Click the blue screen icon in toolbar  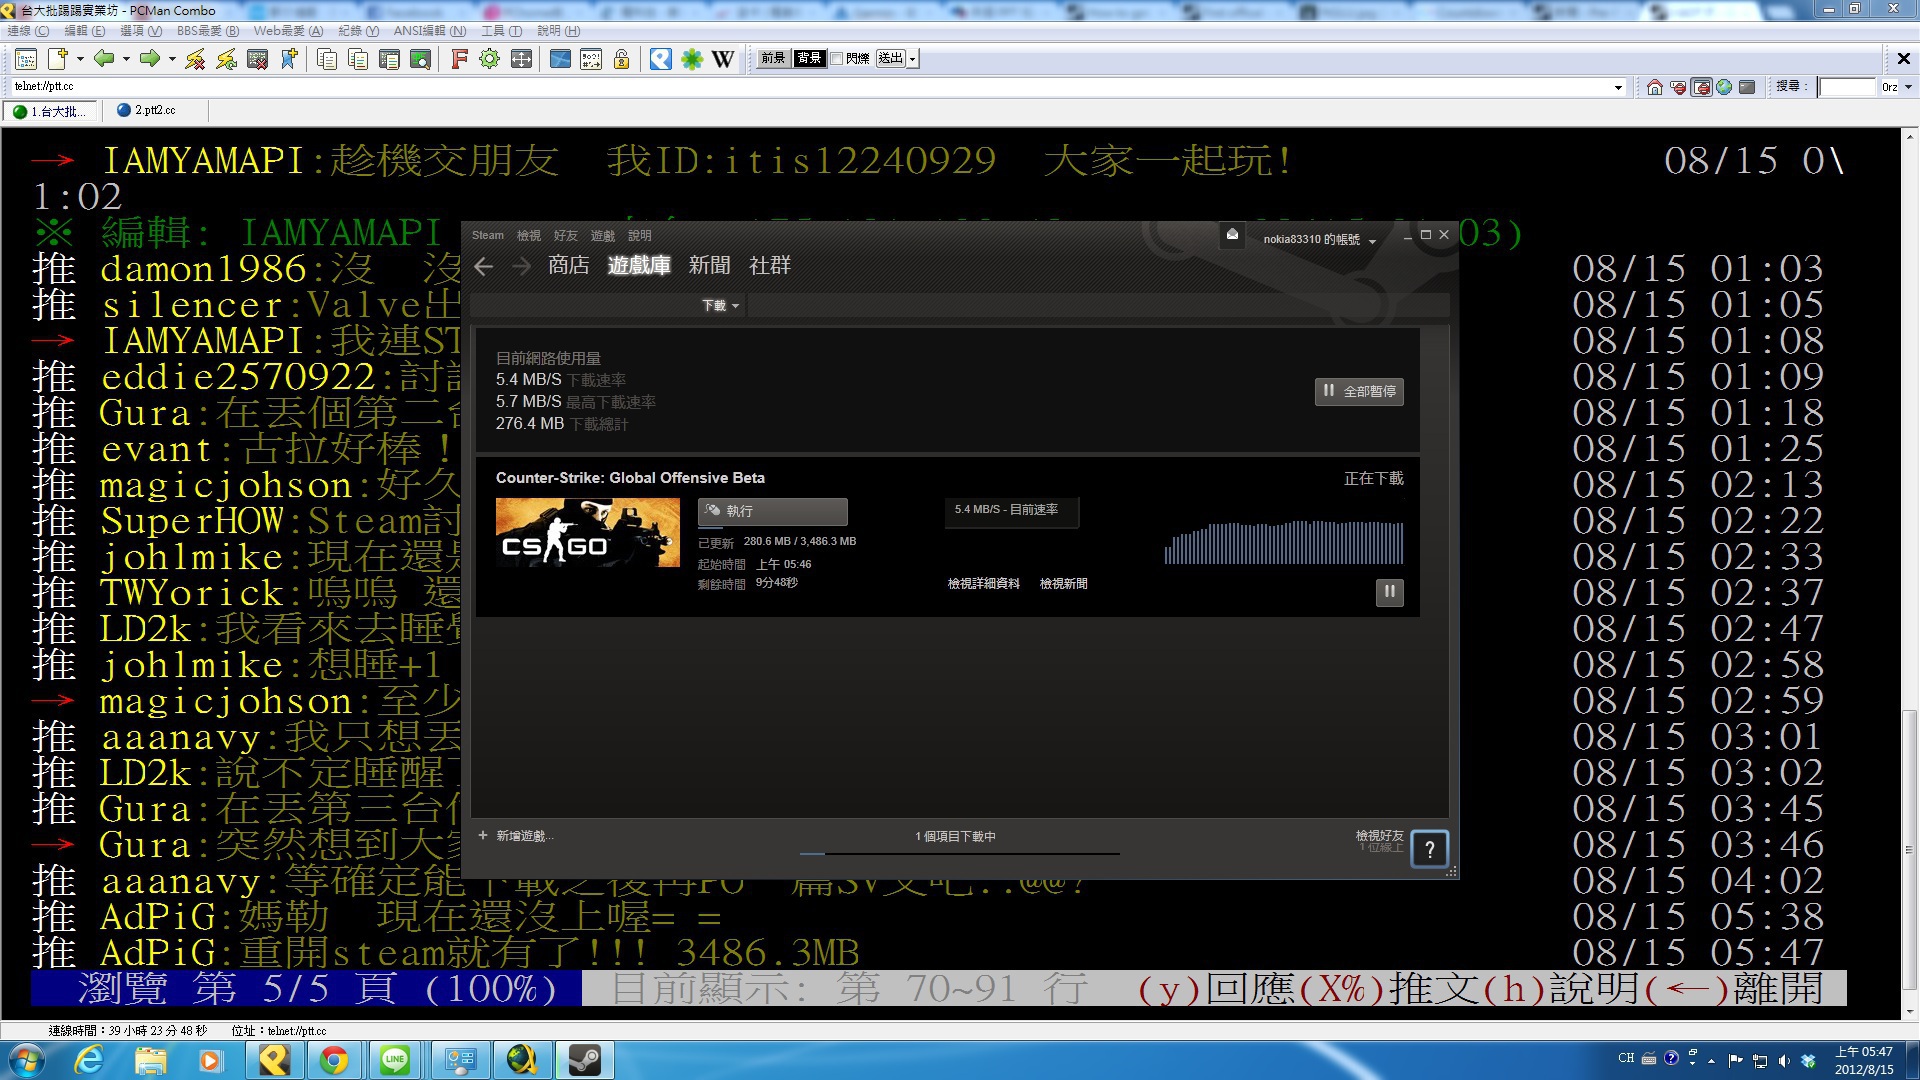click(x=560, y=59)
